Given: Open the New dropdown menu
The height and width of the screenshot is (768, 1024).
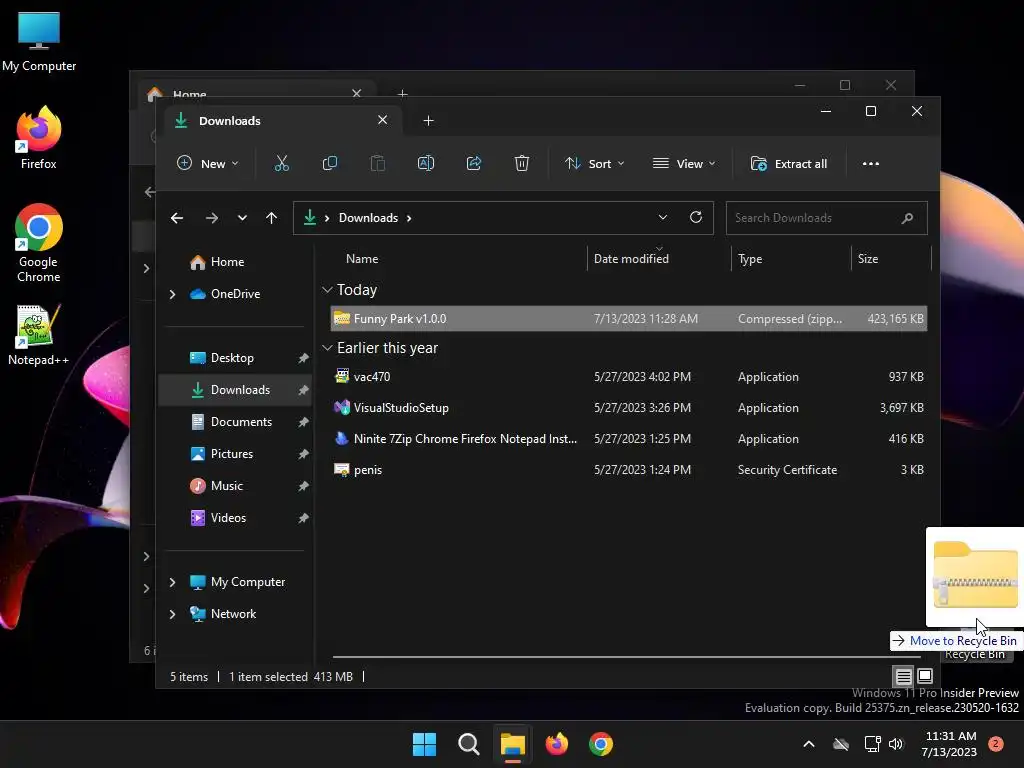Looking at the screenshot, I should (x=208, y=163).
